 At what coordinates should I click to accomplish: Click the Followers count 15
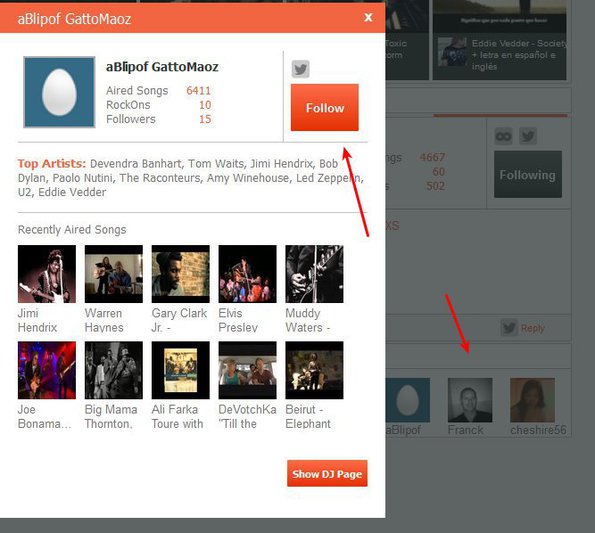tap(205, 119)
